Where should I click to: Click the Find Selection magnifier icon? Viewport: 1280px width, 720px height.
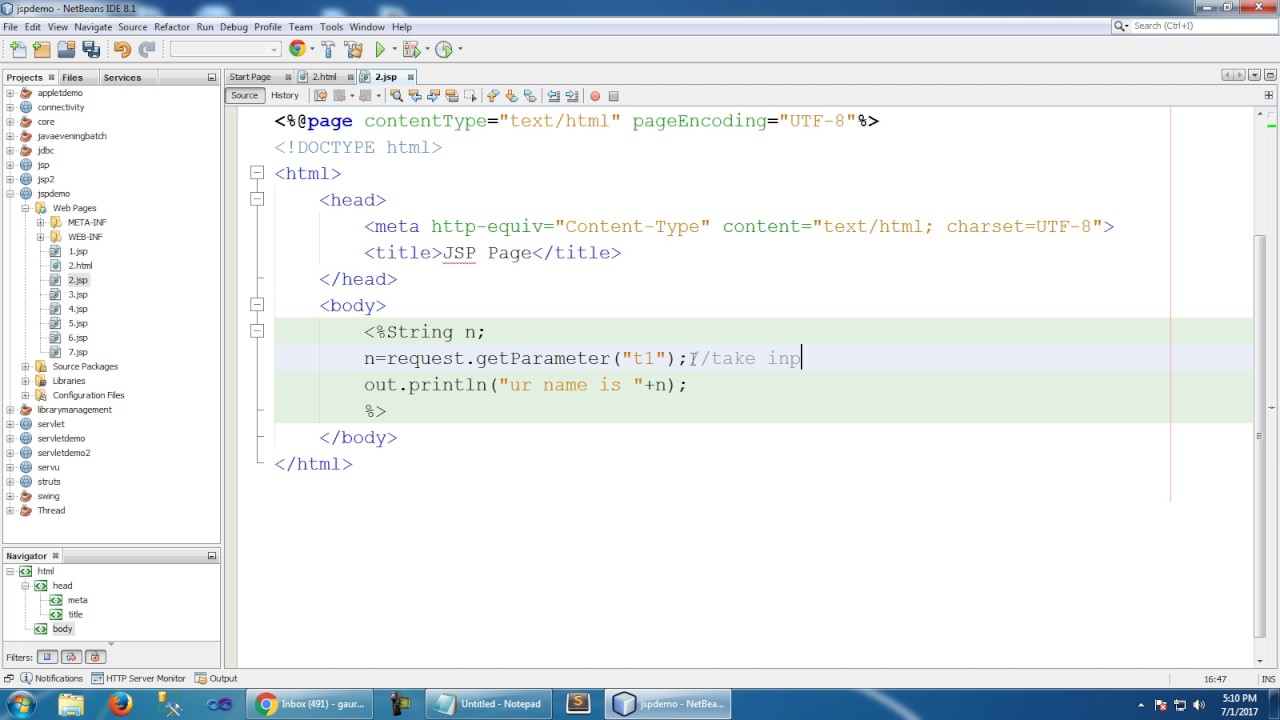pyautogui.click(x=396, y=96)
